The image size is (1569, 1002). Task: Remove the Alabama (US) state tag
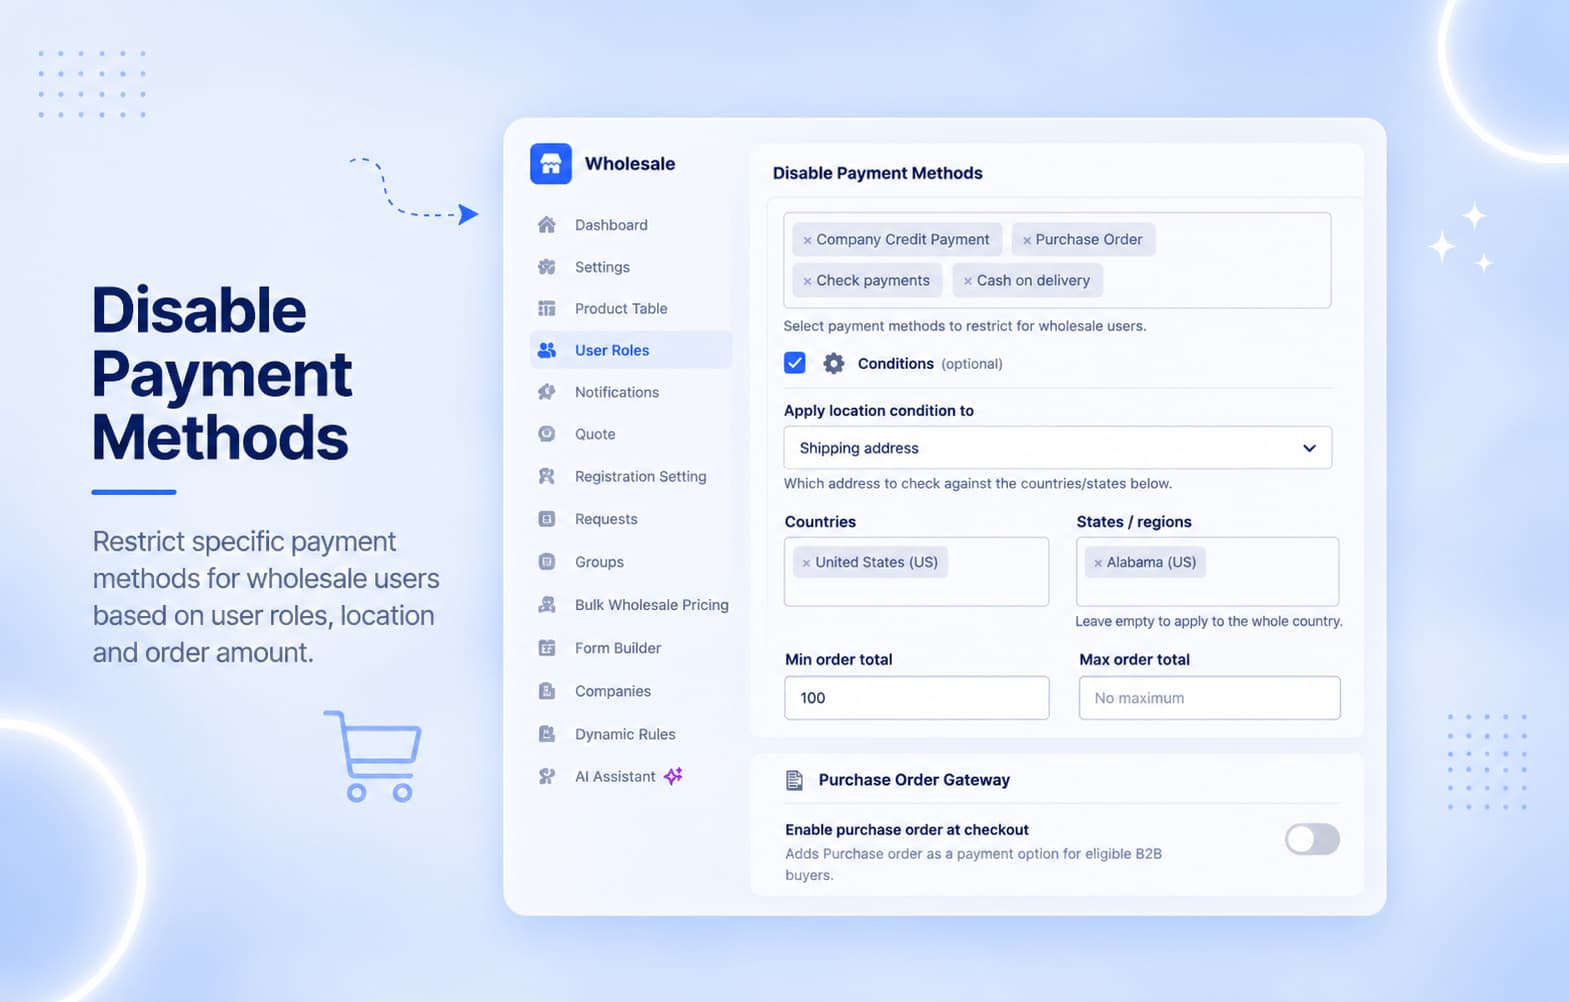(x=1098, y=563)
